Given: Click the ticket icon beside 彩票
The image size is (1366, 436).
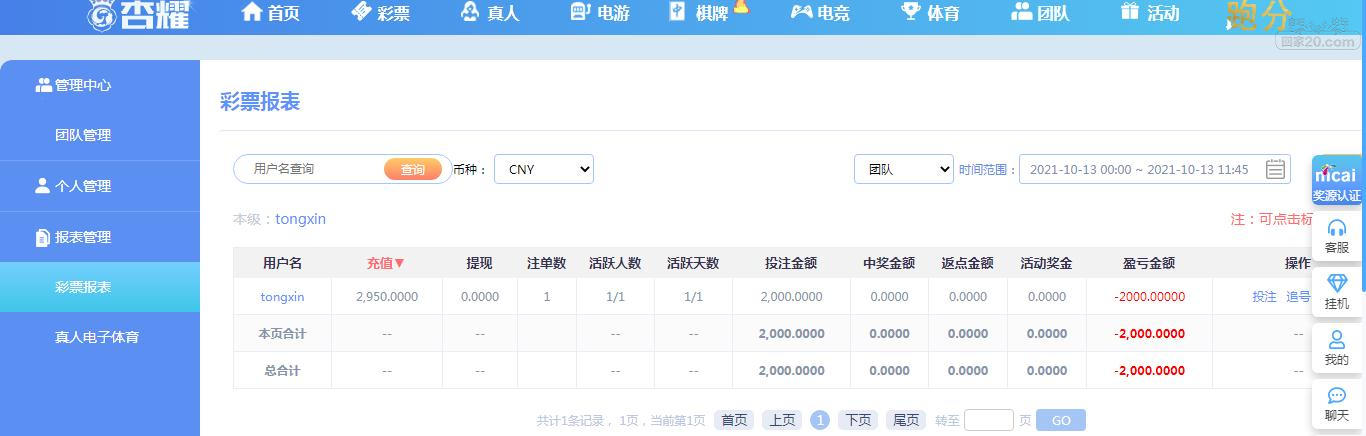Looking at the screenshot, I should coord(361,11).
